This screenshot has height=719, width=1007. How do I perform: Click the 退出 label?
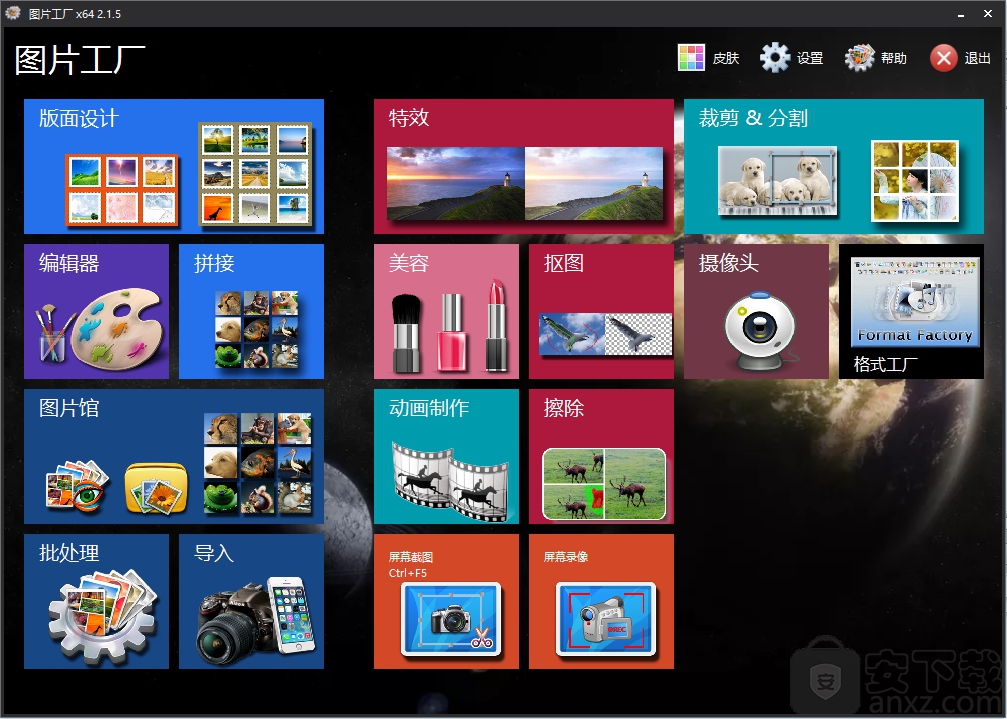[977, 58]
